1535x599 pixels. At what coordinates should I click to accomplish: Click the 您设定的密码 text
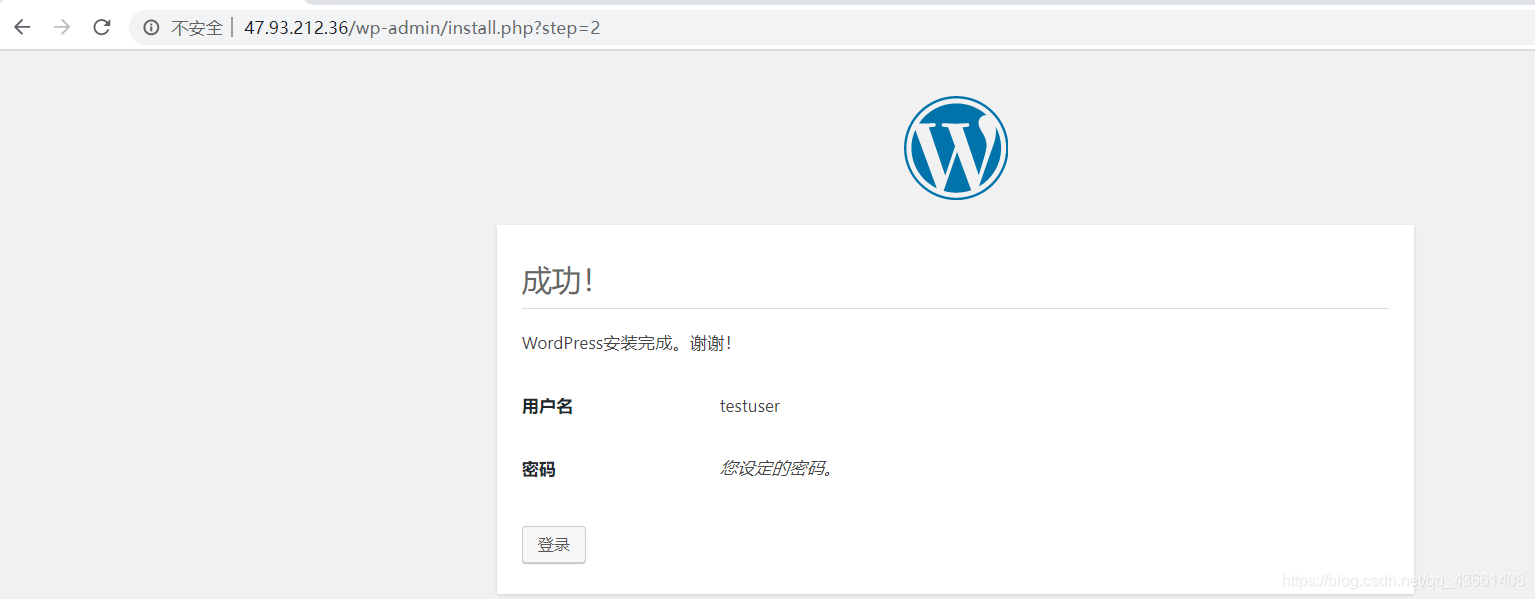click(777, 468)
